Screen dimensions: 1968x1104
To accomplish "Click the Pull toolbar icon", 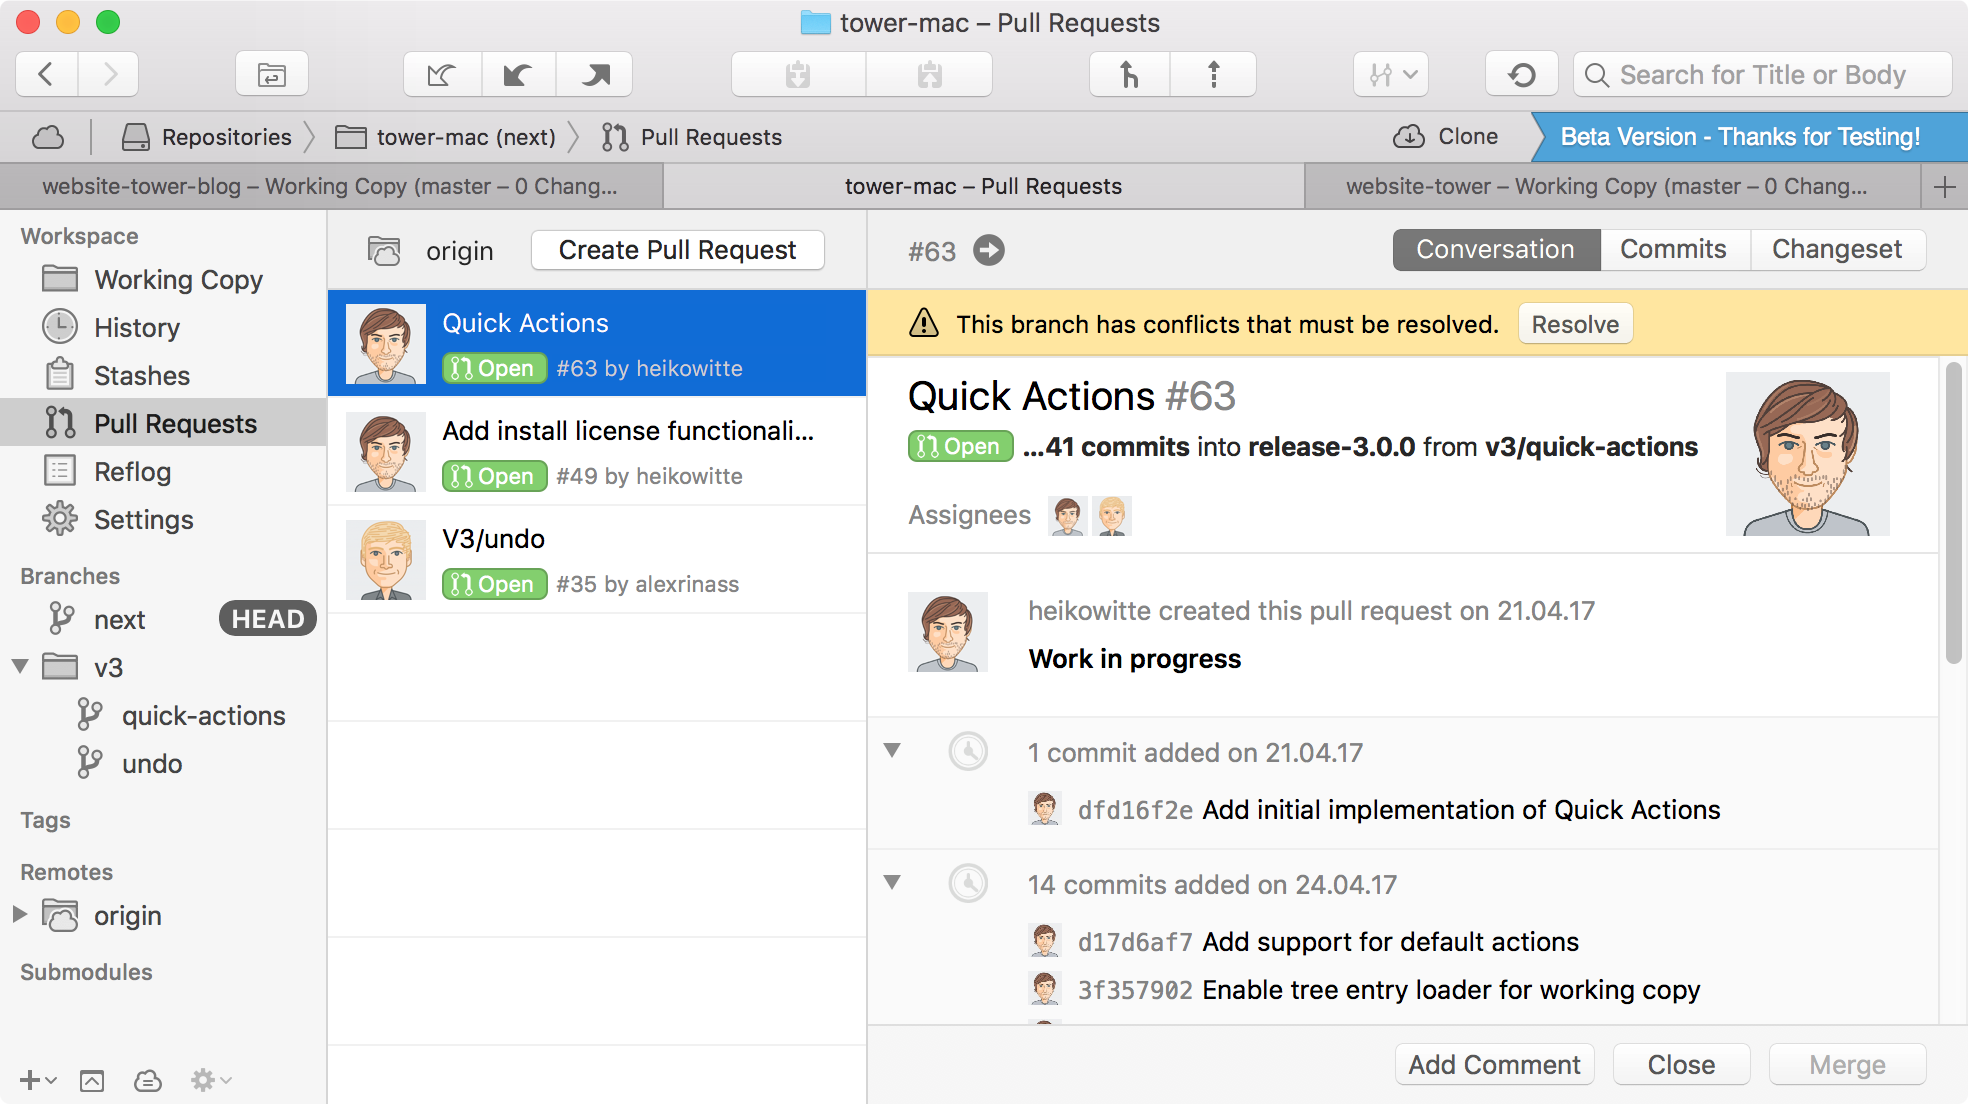I will point(518,75).
